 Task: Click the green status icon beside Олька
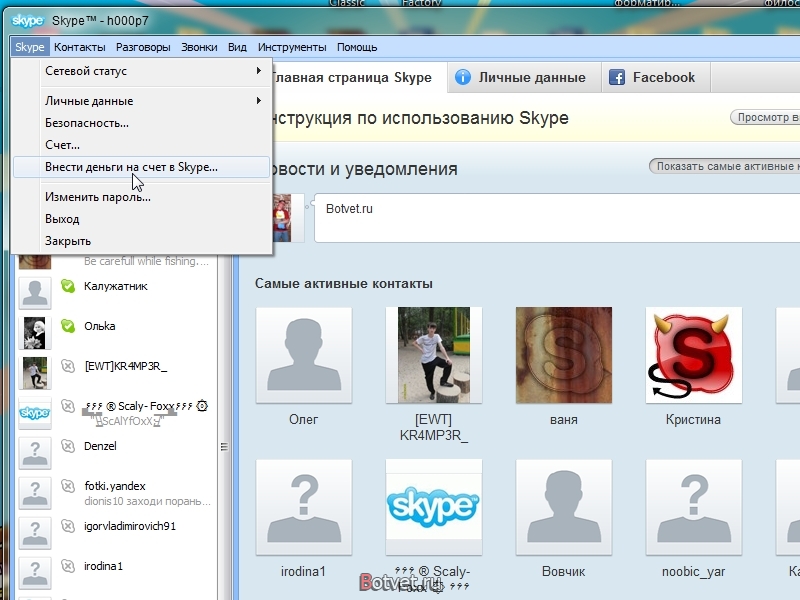point(68,326)
